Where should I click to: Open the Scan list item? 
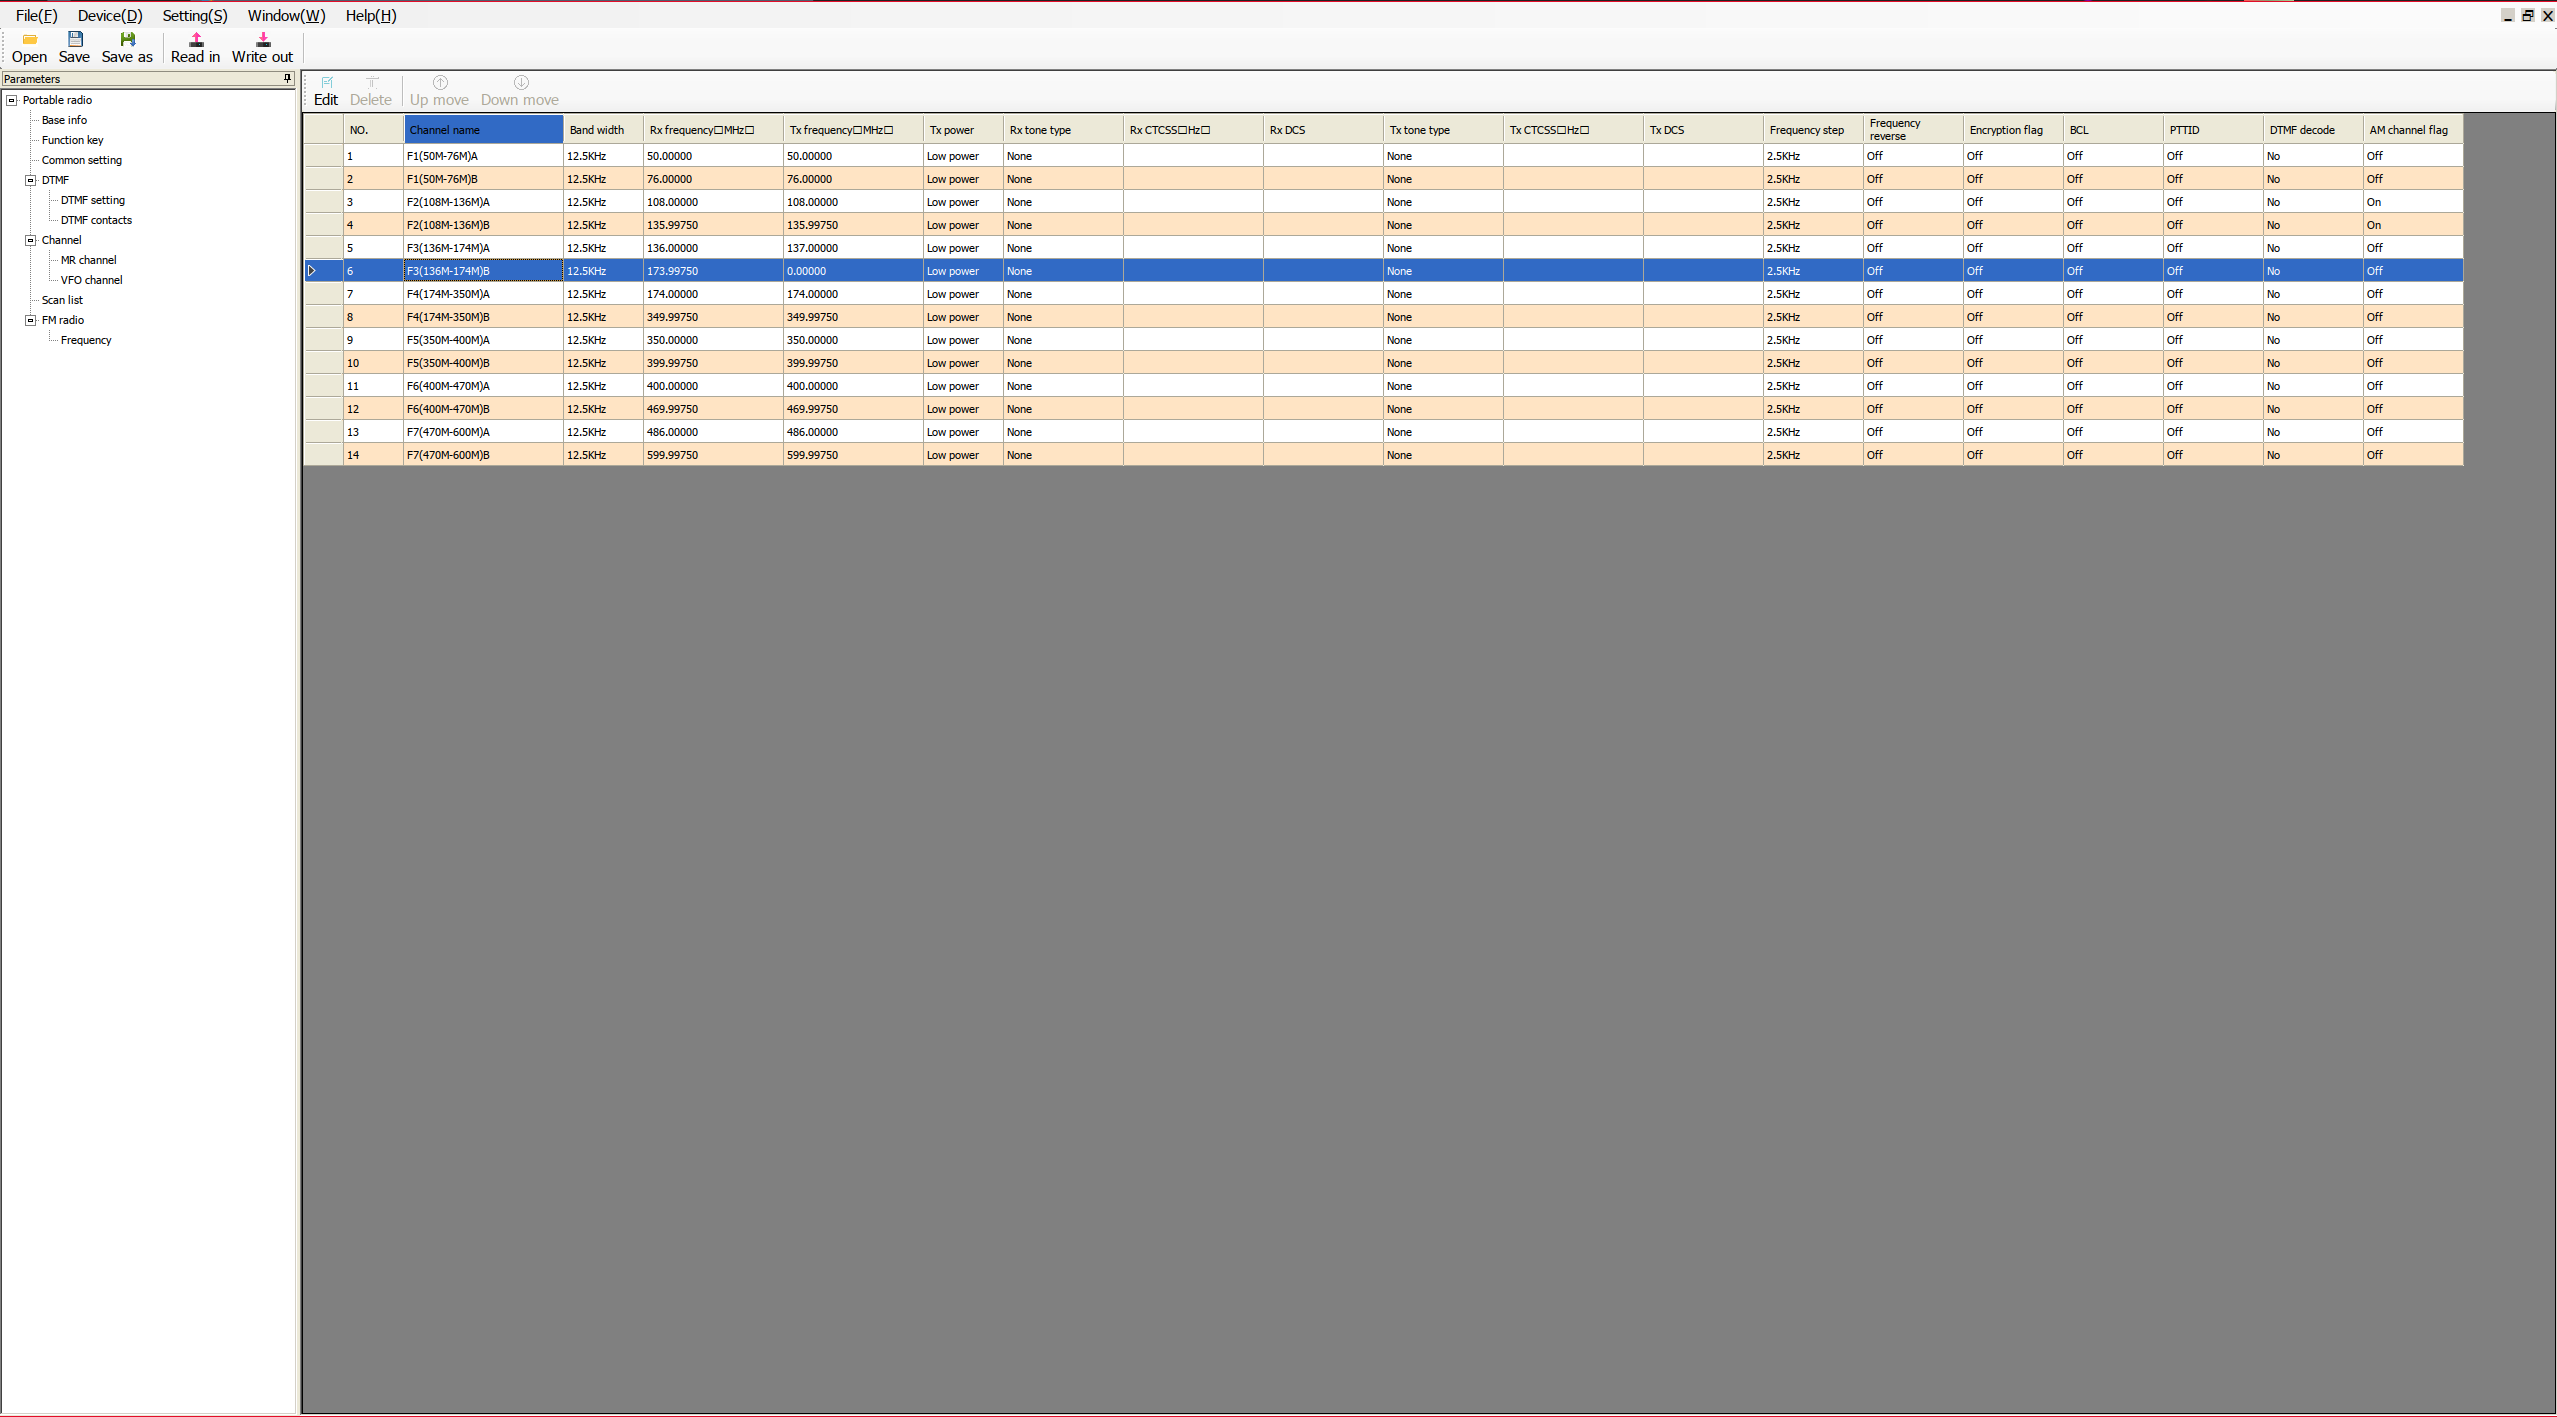pos(62,300)
